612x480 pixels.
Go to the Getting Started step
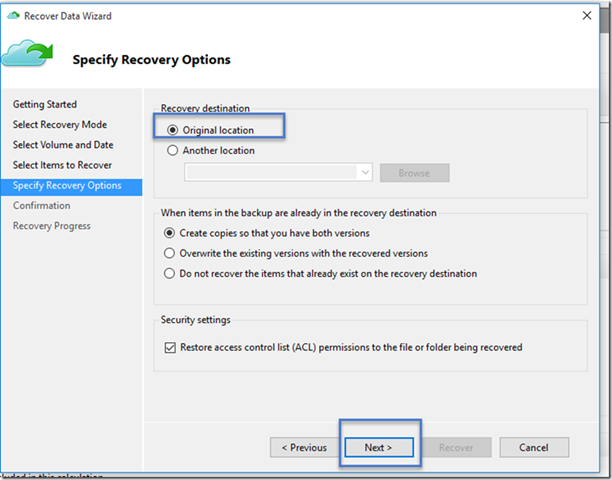(x=45, y=104)
